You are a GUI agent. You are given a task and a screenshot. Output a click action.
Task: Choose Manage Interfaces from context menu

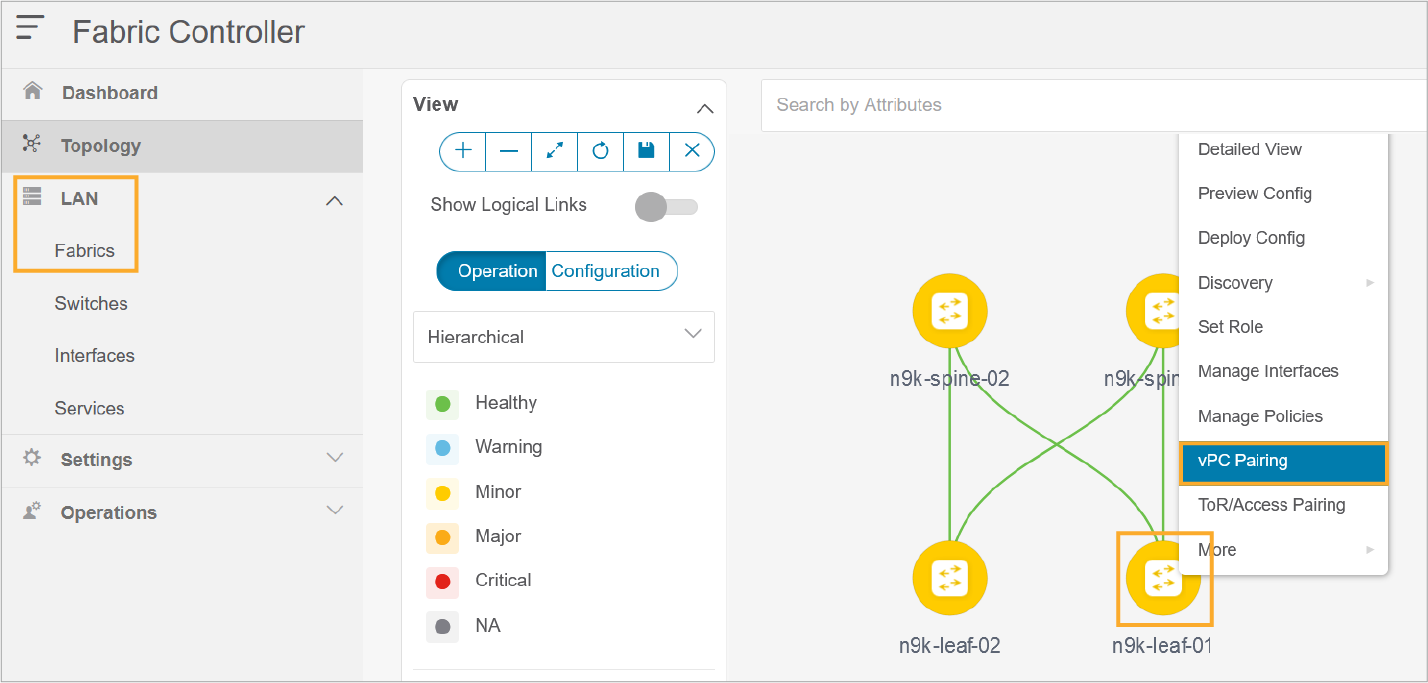pyautogui.click(x=1283, y=371)
